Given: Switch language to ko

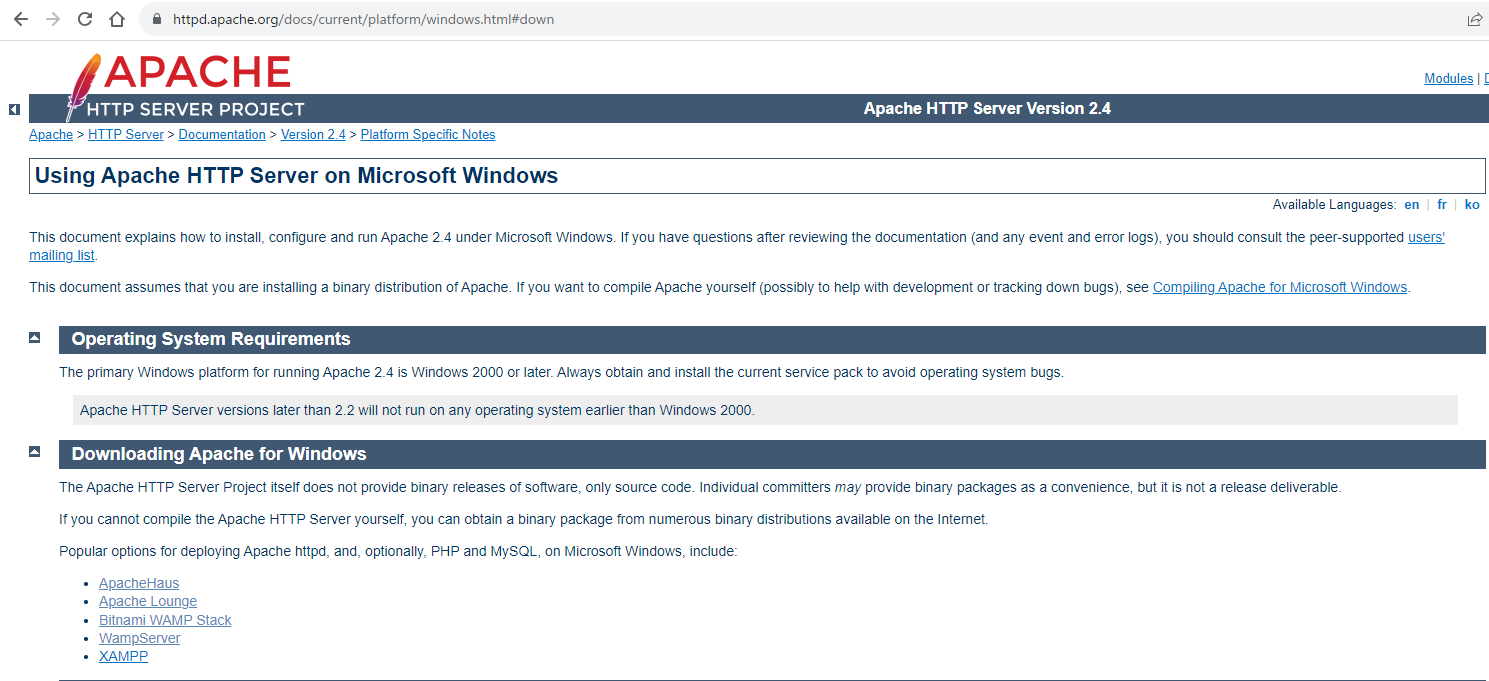Looking at the screenshot, I should (x=1472, y=204).
